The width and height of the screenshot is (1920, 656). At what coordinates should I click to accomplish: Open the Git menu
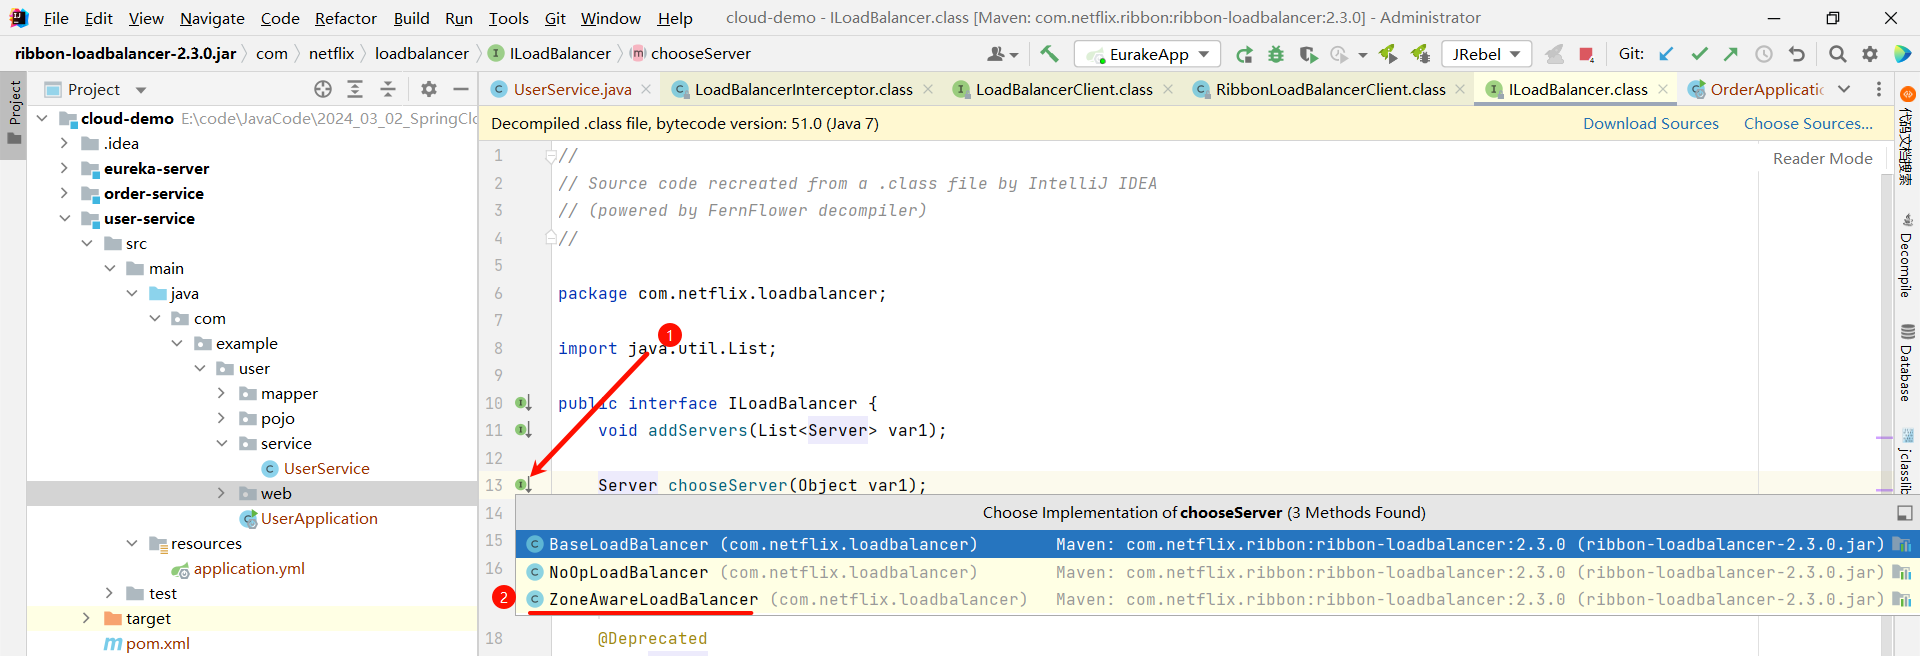tap(555, 18)
